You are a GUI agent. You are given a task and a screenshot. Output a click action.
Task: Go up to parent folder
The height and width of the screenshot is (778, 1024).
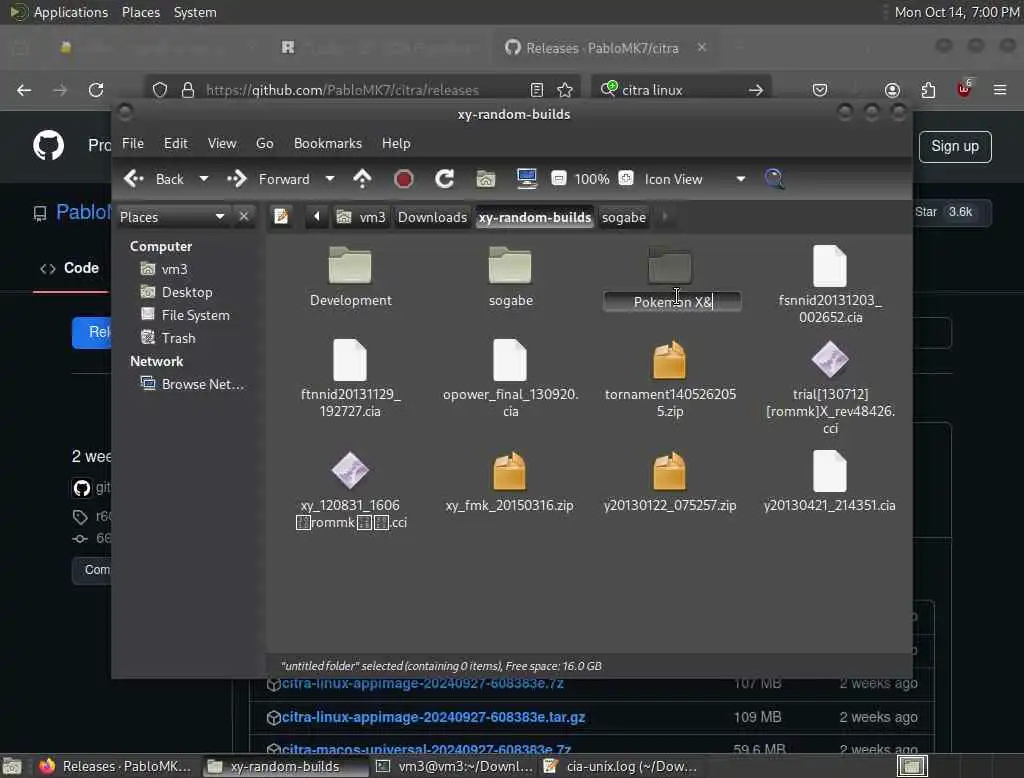coord(362,178)
